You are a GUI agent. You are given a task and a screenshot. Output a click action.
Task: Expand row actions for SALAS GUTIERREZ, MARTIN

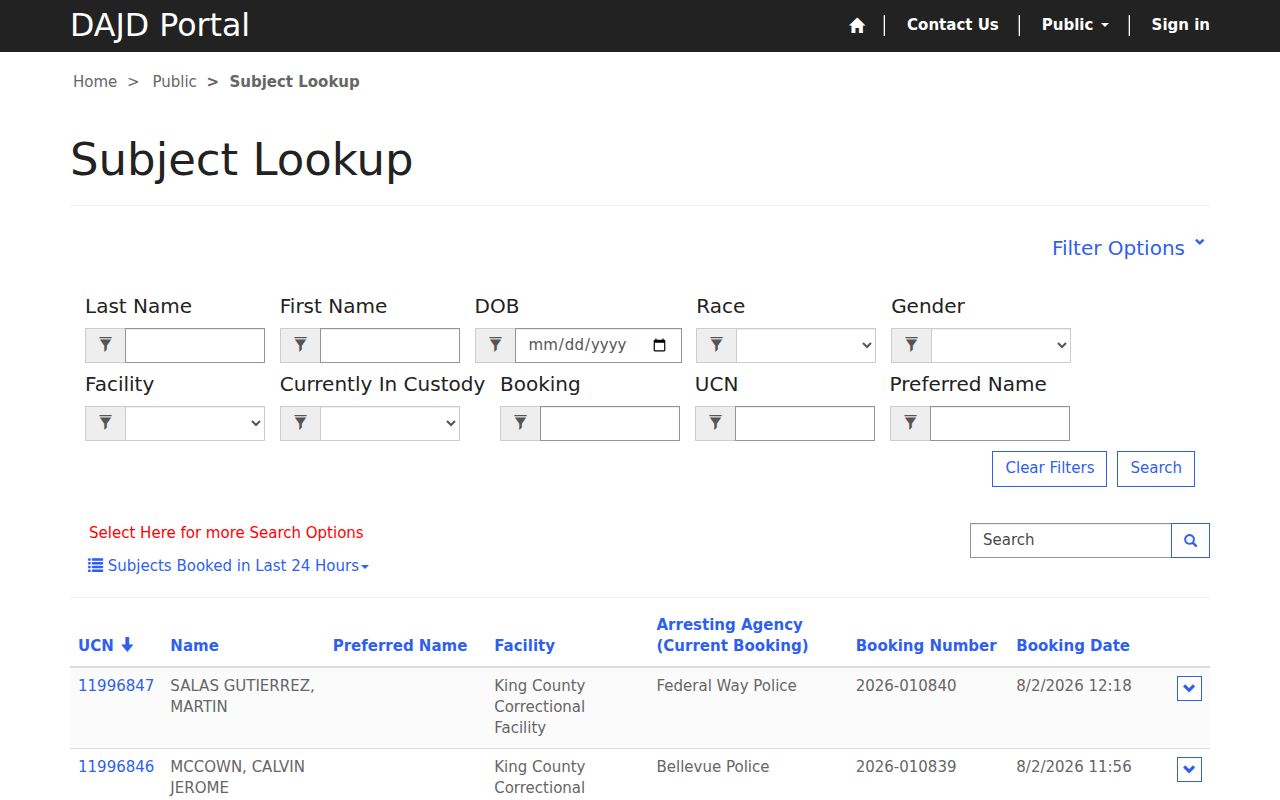1189,688
